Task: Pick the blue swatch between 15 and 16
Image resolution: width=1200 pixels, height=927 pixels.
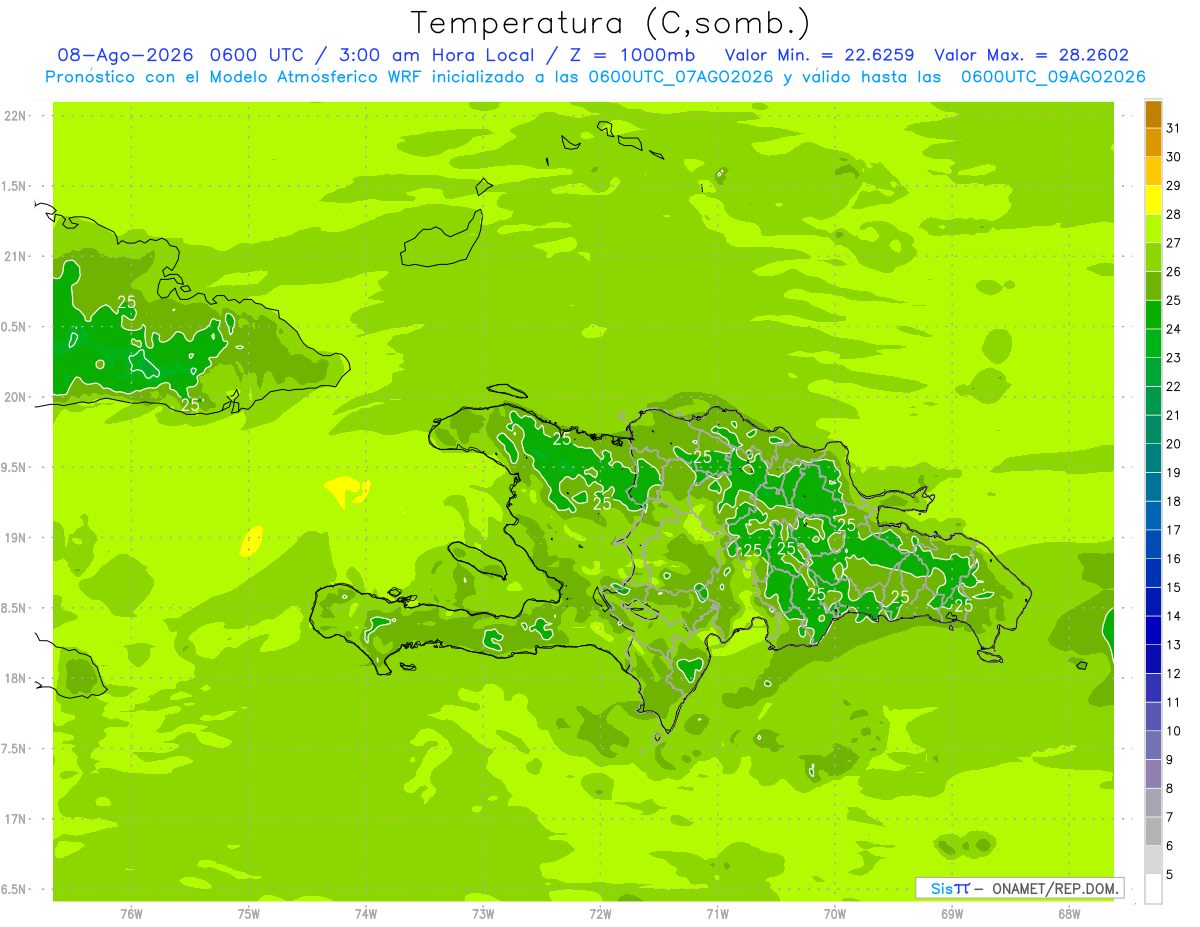Action: click(1153, 573)
